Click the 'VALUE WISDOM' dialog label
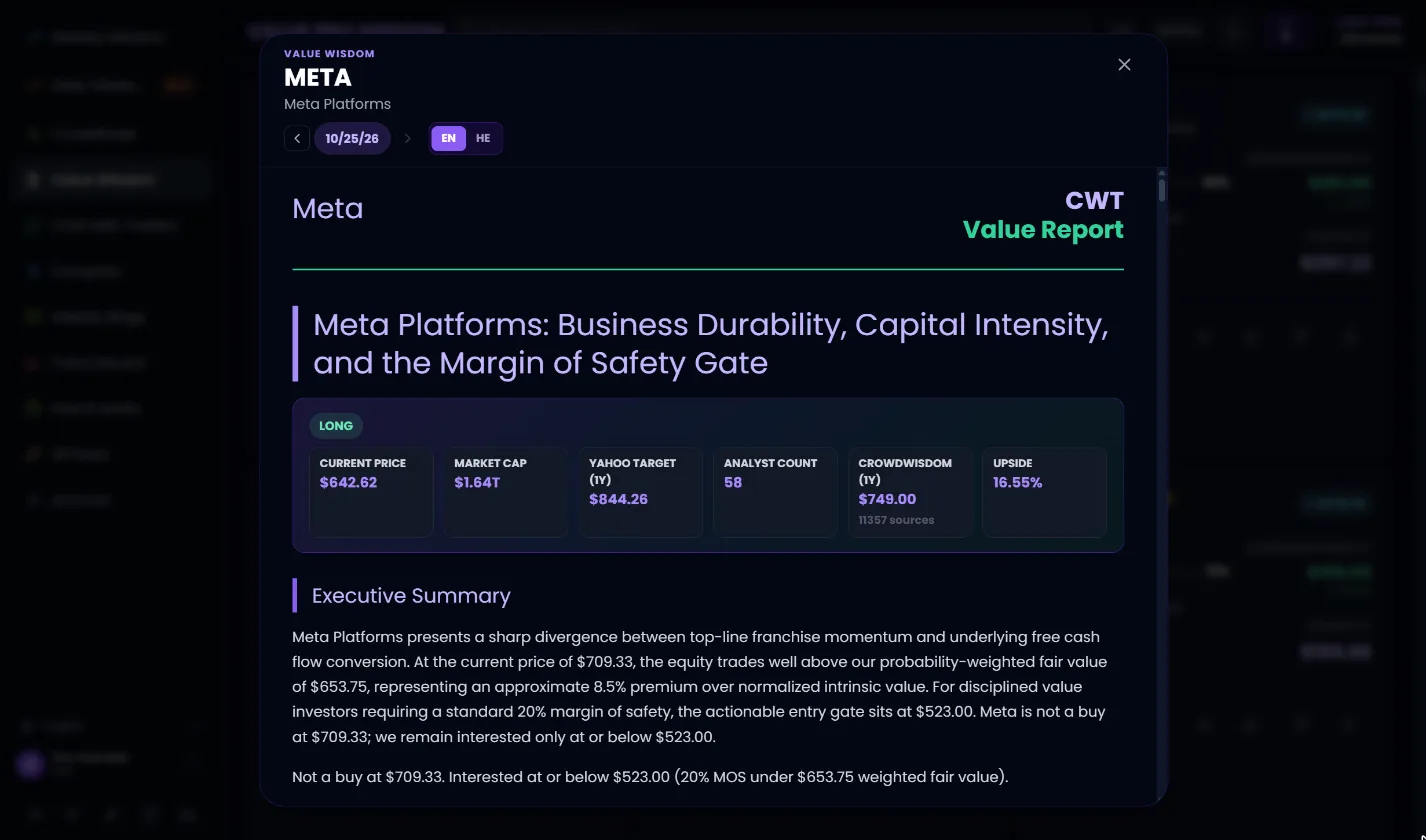Image resolution: width=1426 pixels, height=840 pixels. pyautogui.click(x=329, y=54)
